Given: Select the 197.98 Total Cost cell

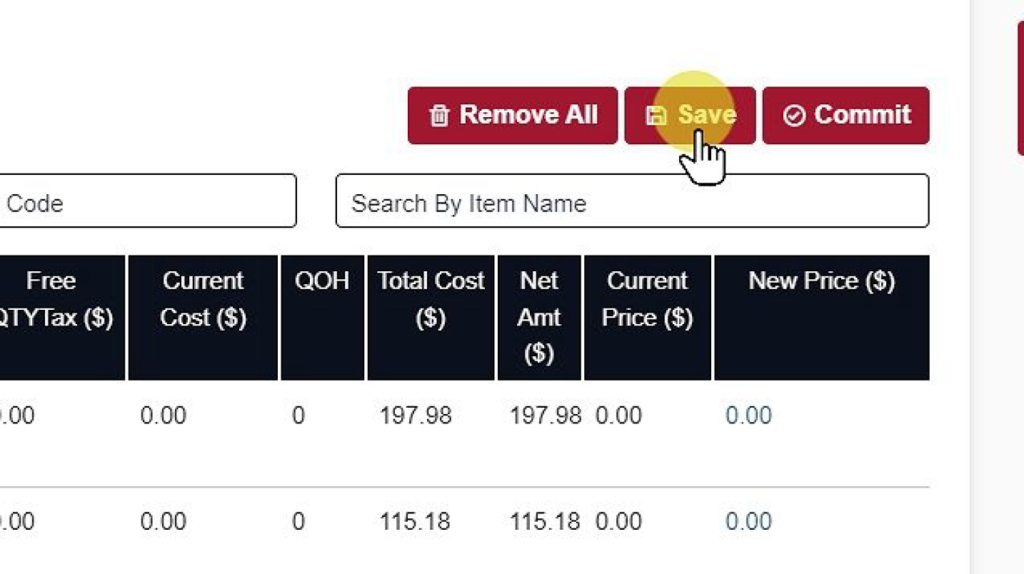Looking at the screenshot, I should [415, 415].
